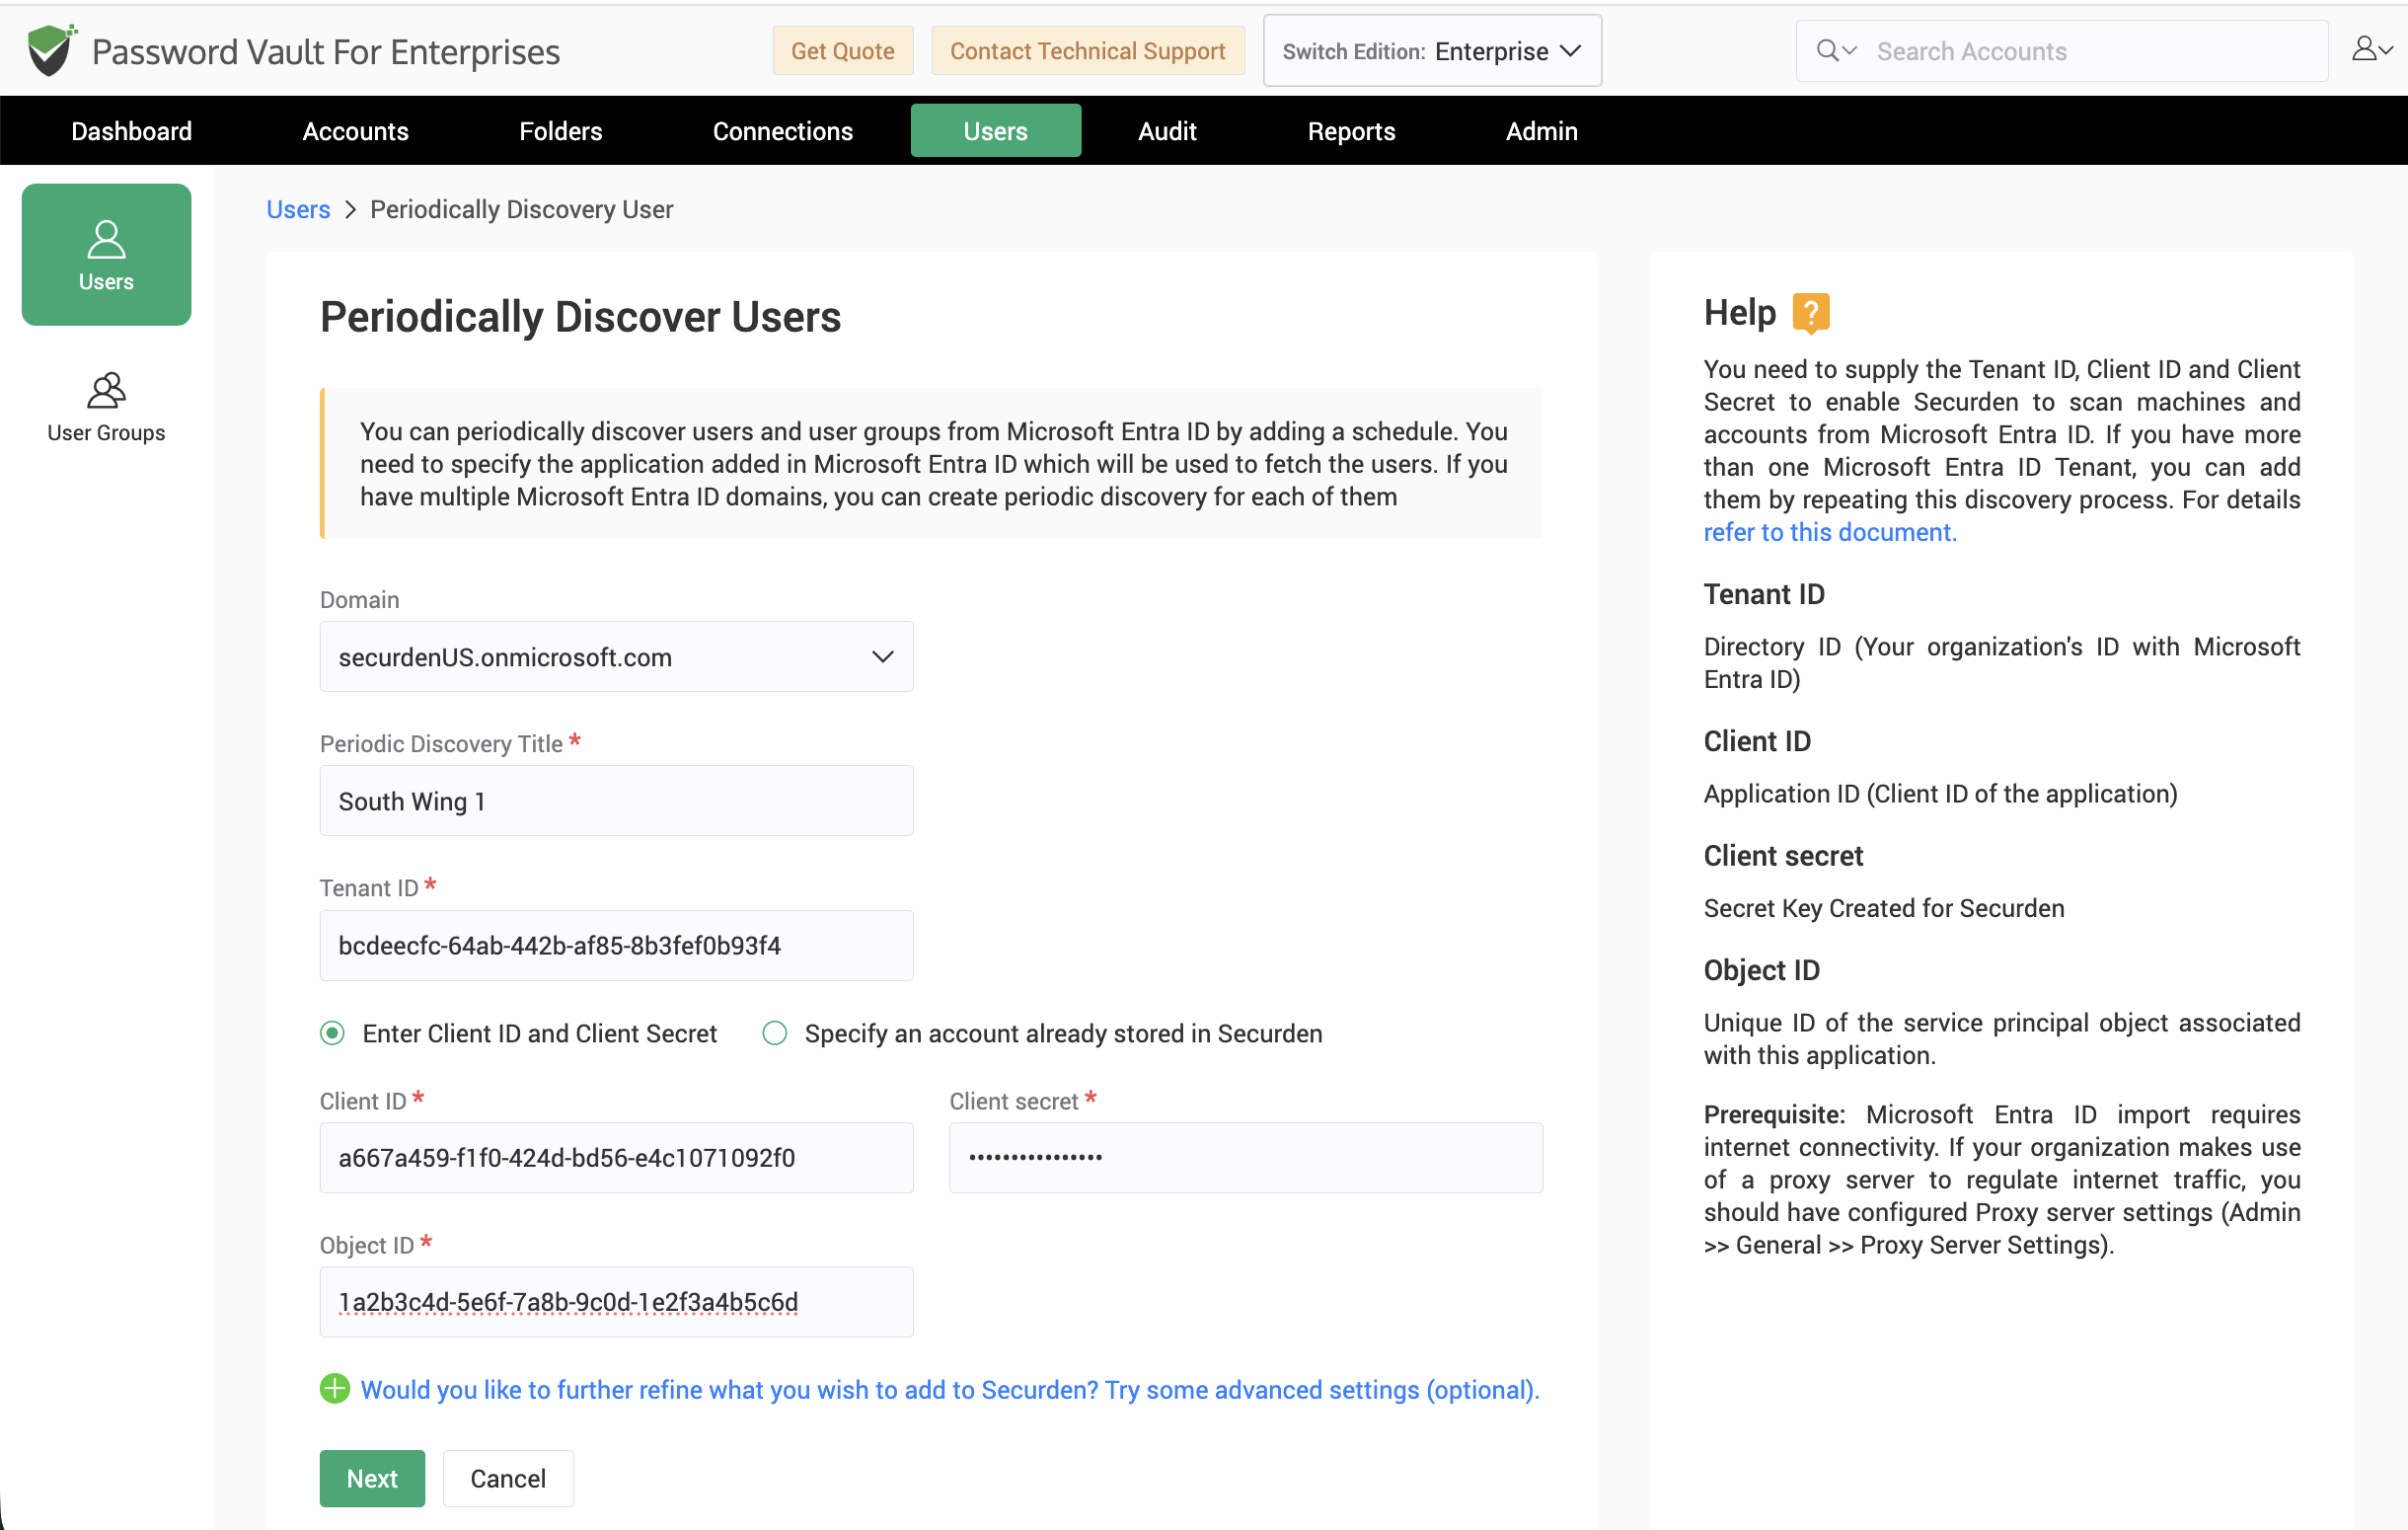Click the Next button
Screen dimensions: 2408x1530
click(x=372, y=1477)
